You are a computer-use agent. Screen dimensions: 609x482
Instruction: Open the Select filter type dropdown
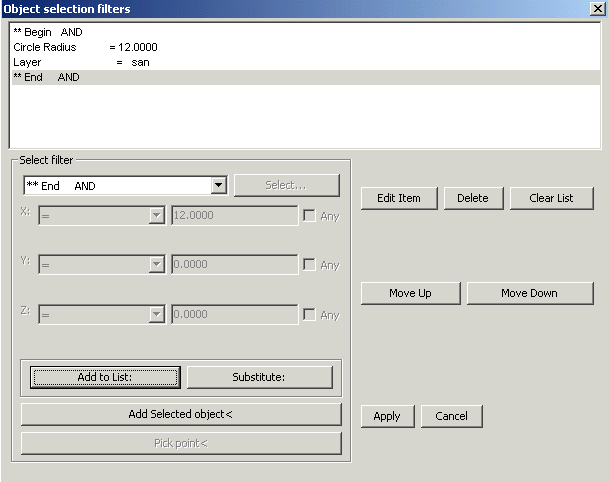tap(218, 185)
